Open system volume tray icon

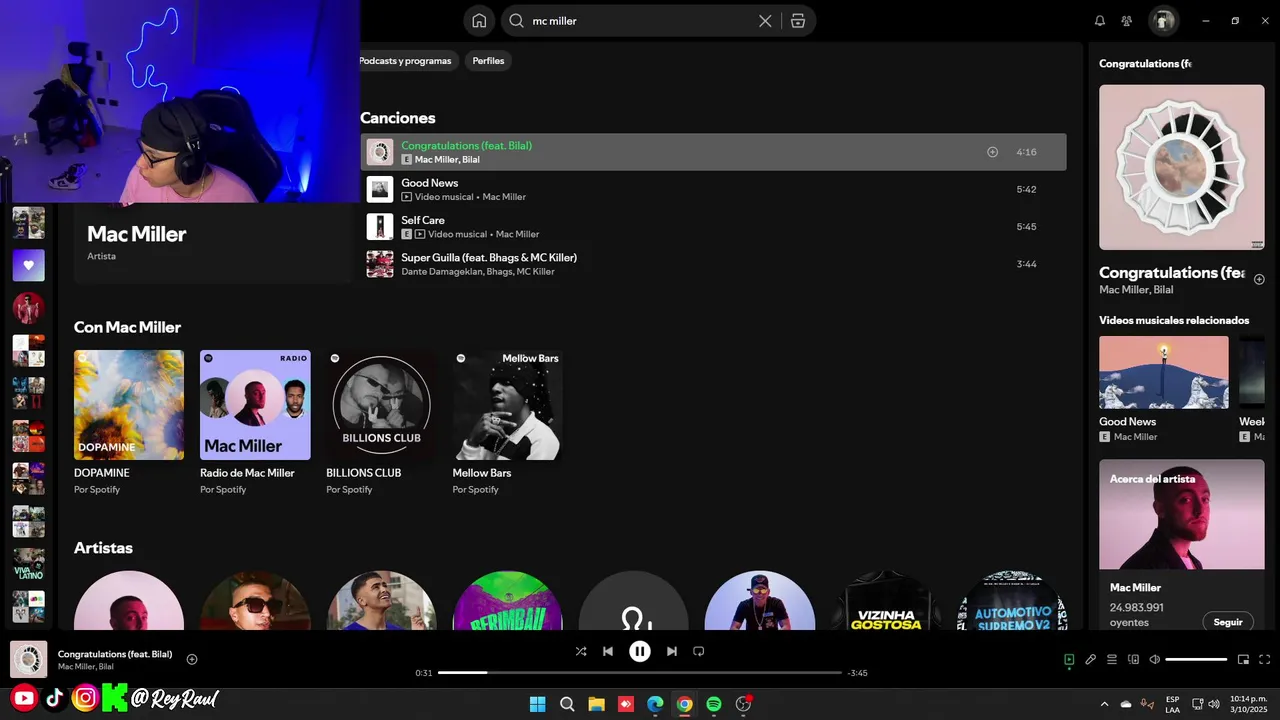click(1214, 704)
